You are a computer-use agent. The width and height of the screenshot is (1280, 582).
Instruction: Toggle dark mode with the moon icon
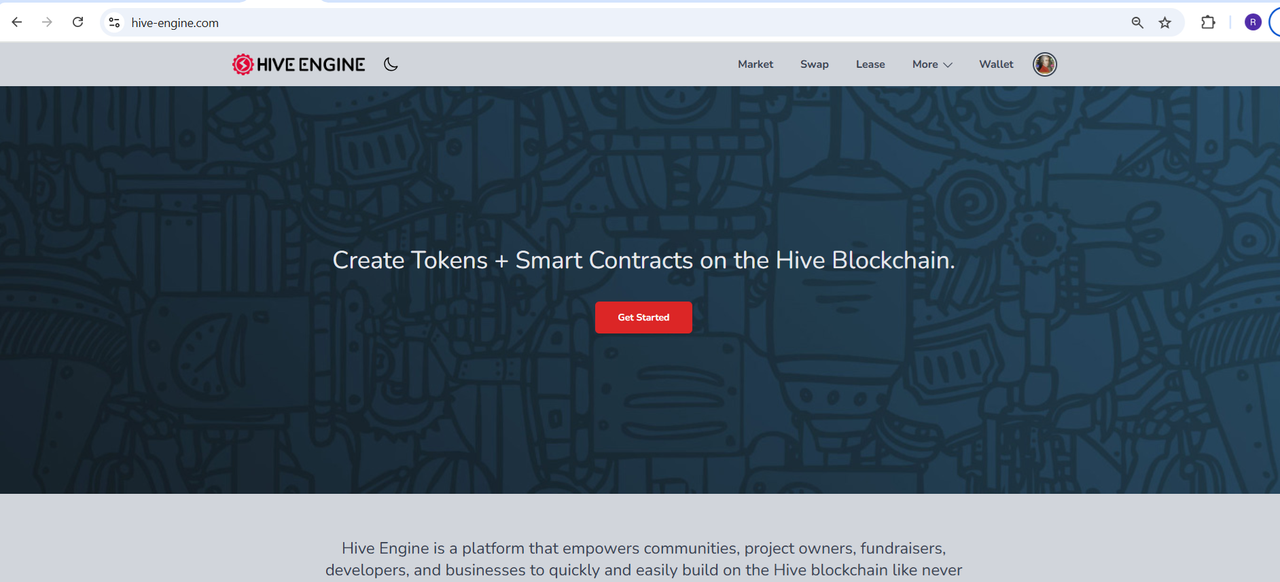[391, 64]
